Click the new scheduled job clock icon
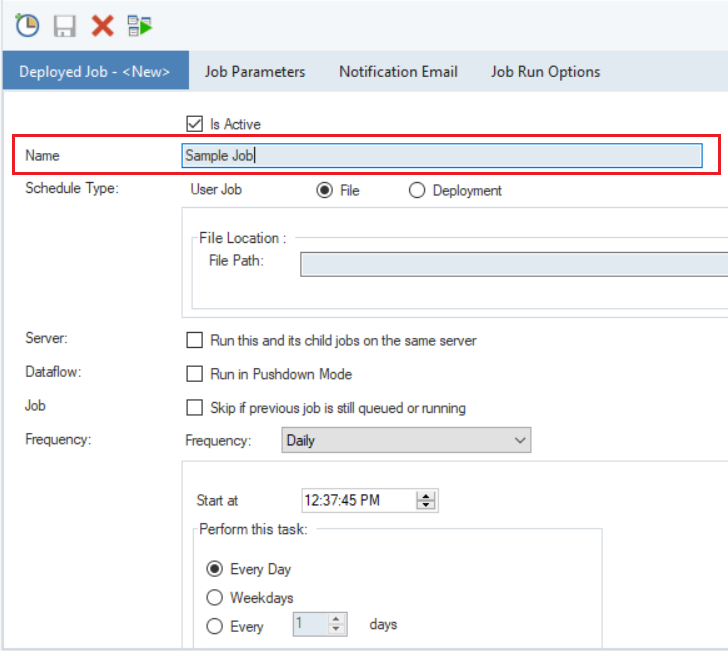 (x=27, y=25)
